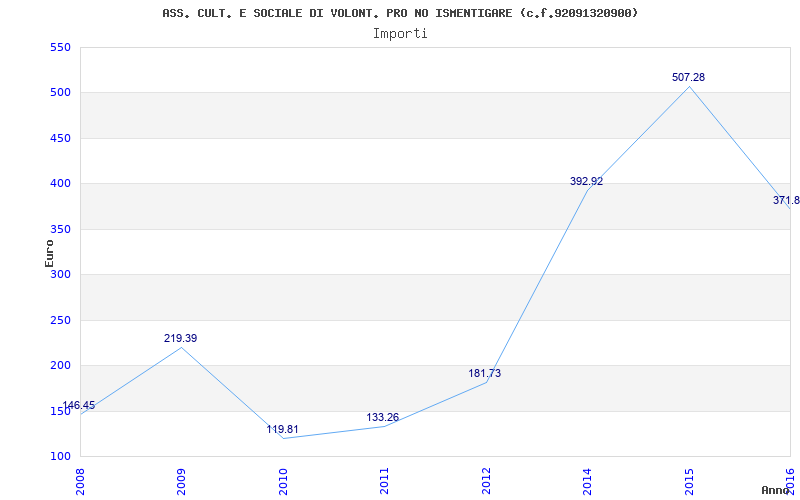Click the 2011 x-axis year label
Image resolution: width=800 pixels, height=500 pixels.
point(384,479)
